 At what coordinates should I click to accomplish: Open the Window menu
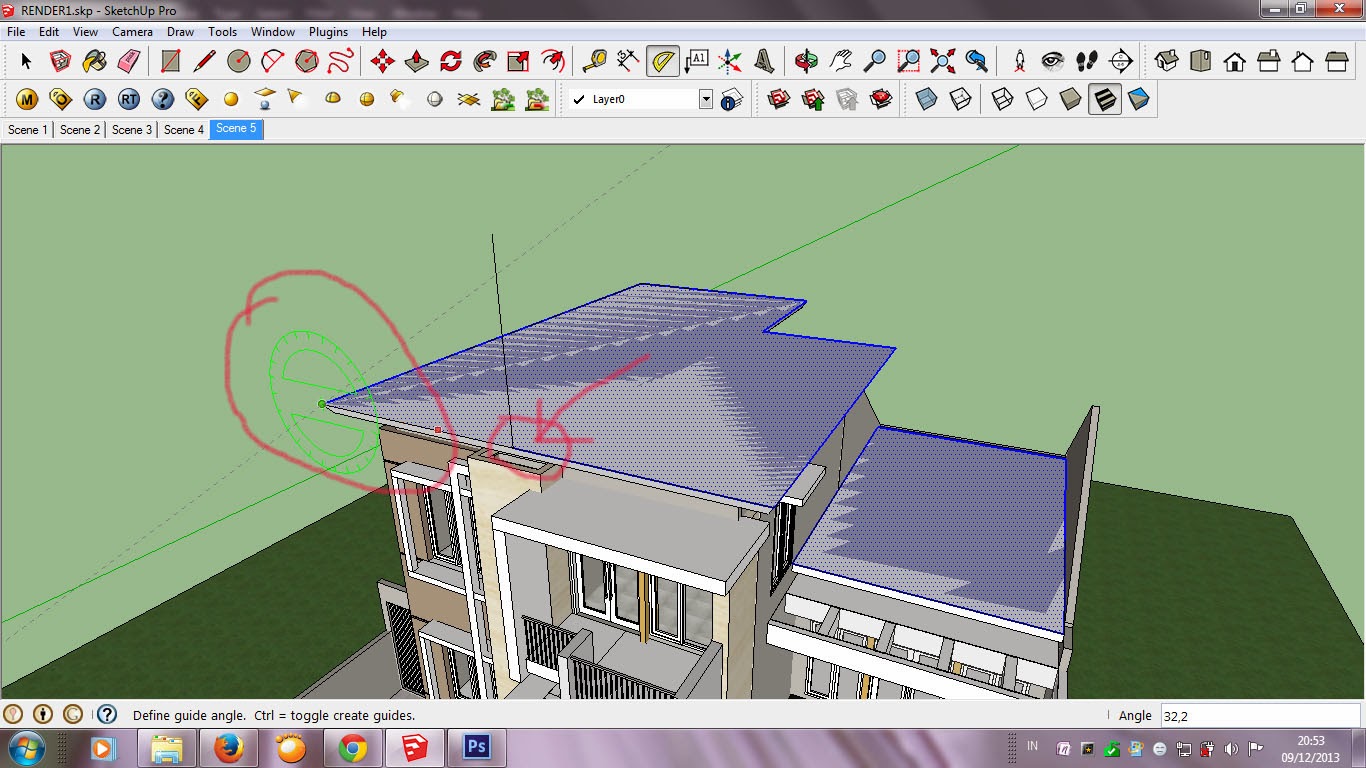(273, 32)
